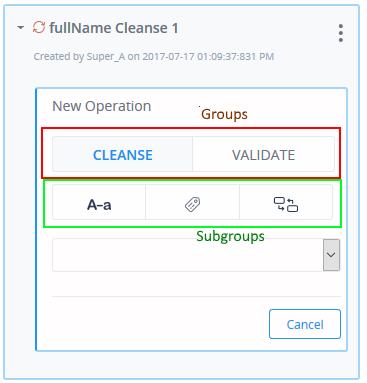This screenshot has height=383, width=367.
Task: Click the divider line above Cancel
Action: click(x=196, y=296)
